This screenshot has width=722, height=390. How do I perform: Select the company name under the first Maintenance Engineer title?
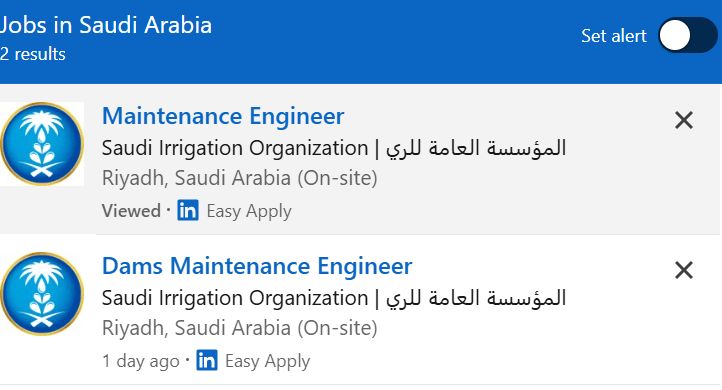[x=334, y=148]
